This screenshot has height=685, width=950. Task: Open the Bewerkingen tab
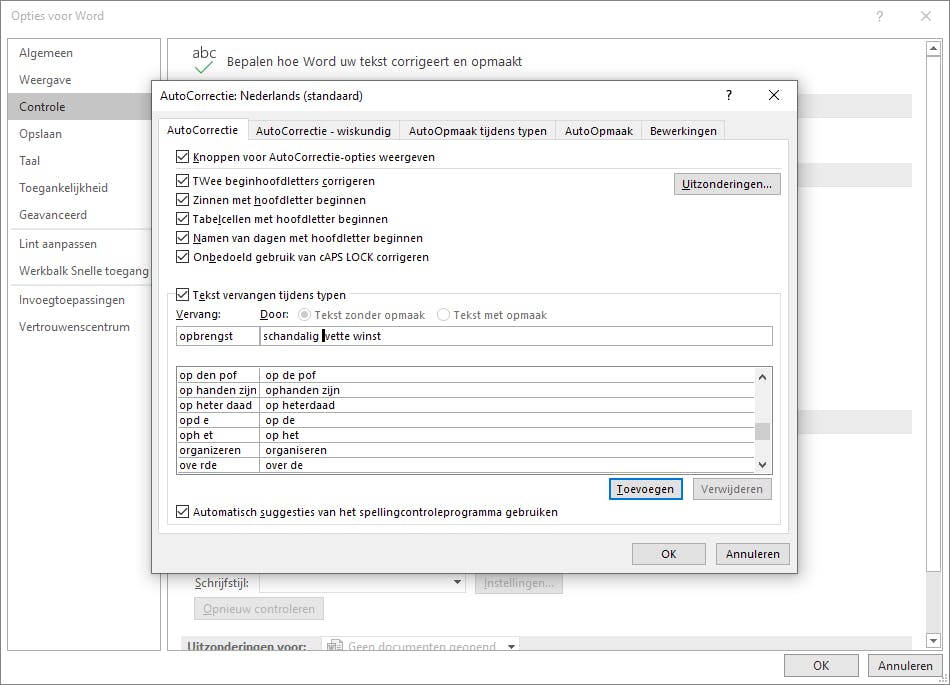pos(683,131)
